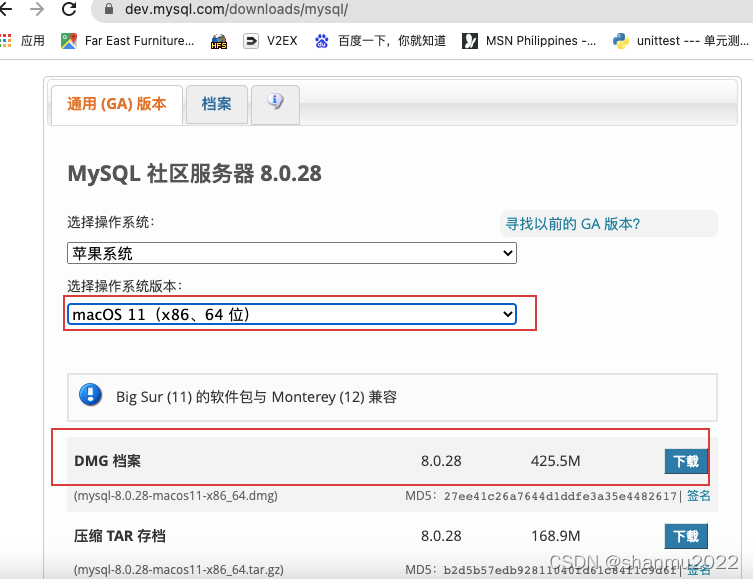
Task: Download the 压缩 TAR 存档 package
Action: pyautogui.click(x=685, y=536)
